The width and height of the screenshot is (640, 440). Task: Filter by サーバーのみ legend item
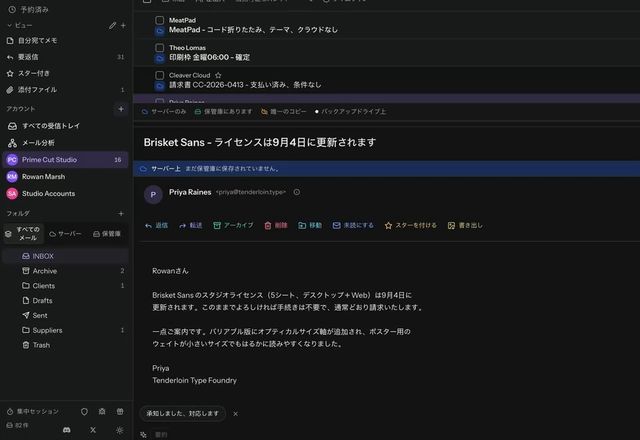pyautogui.click(x=164, y=111)
